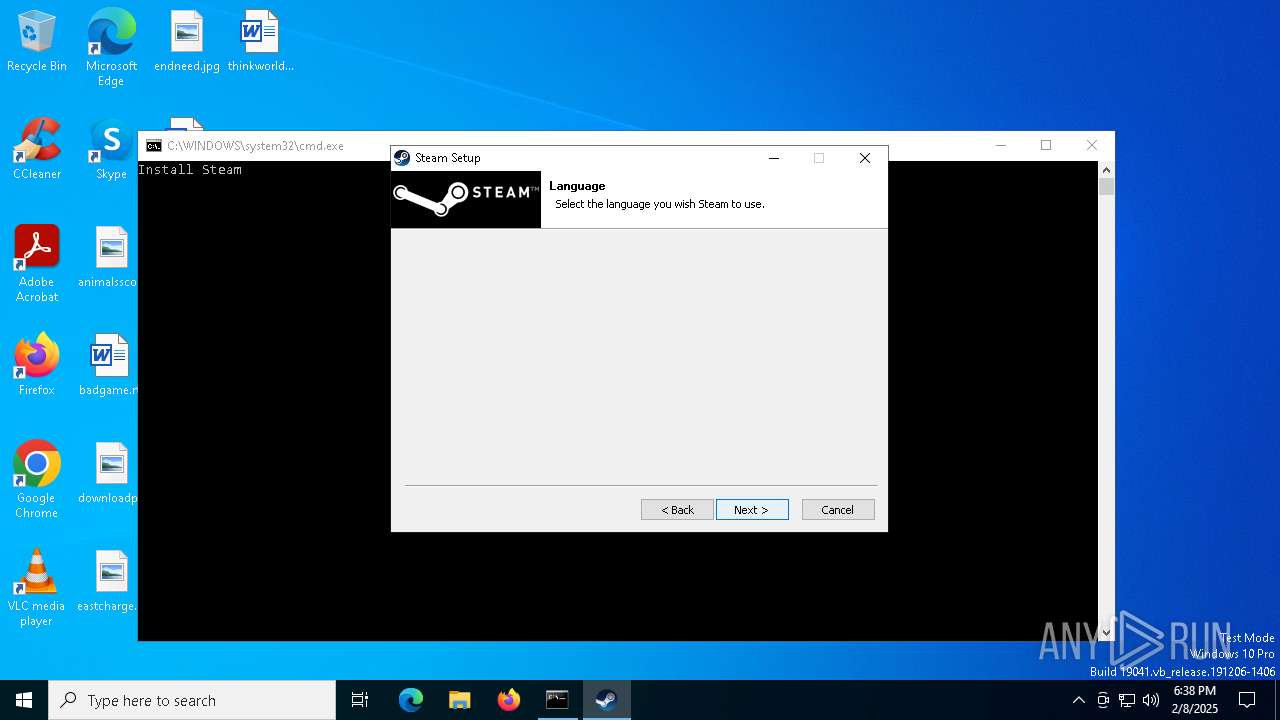Switch to Steam Setup via taskbar
Image resolution: width=1280 pixels, height=720 pixels.
(606, 700)
